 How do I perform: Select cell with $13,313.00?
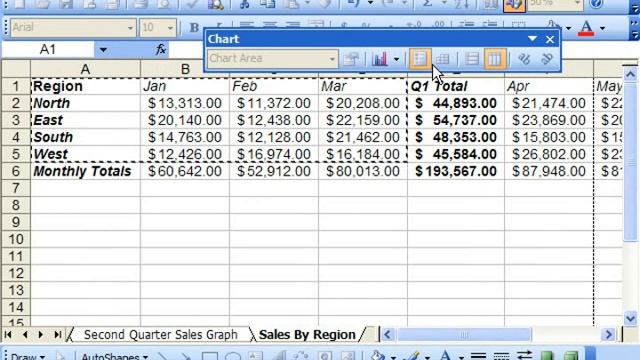pyautogui.click(x=185, y=103)
